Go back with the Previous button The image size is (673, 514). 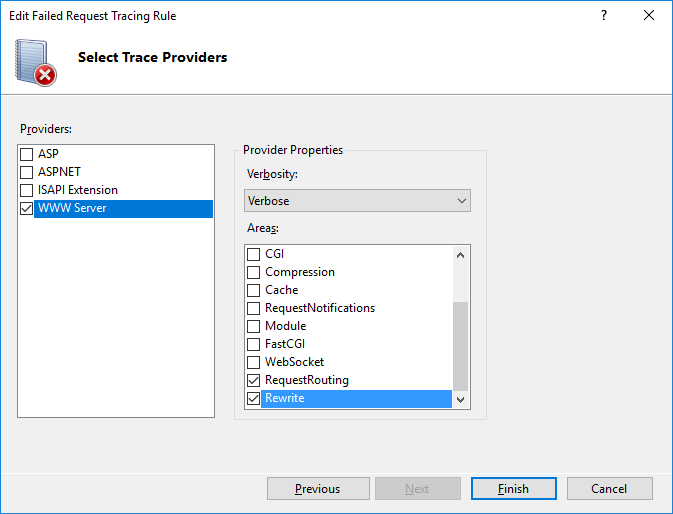click(318, 489)
